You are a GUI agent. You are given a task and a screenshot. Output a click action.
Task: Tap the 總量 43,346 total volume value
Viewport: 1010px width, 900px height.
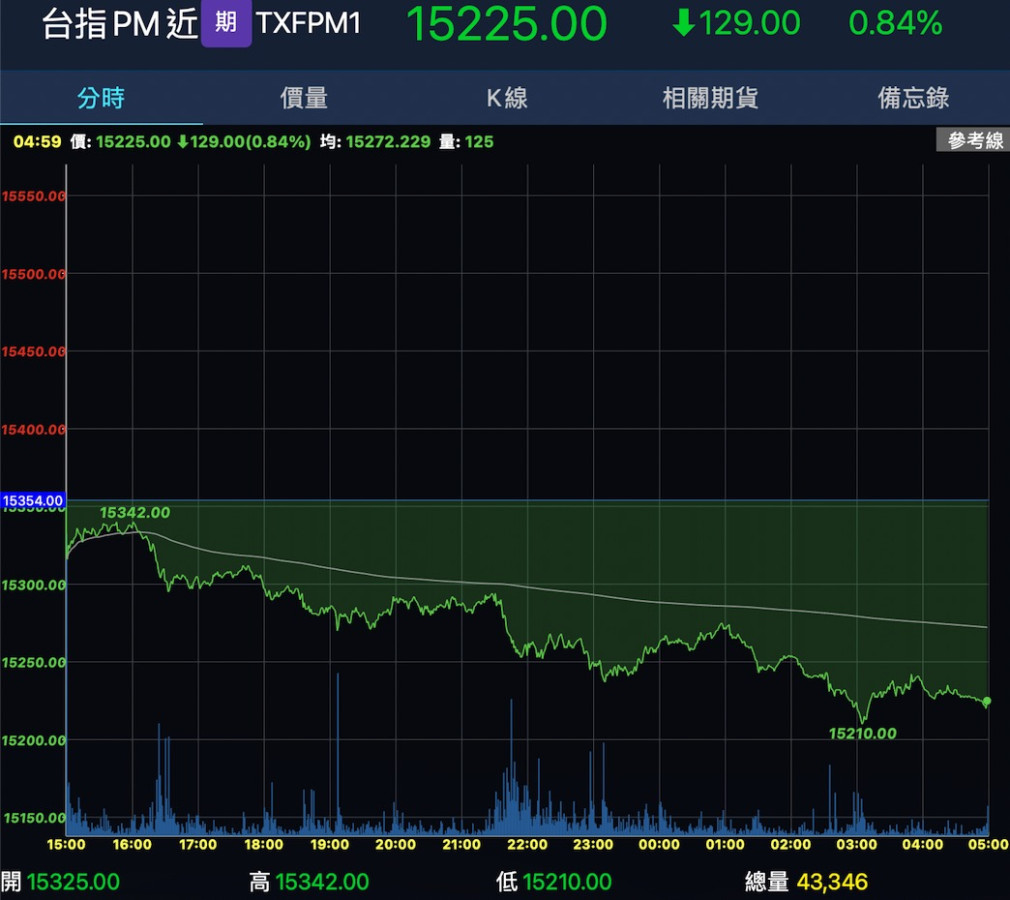pyautogui.click(x=832, y=882)
